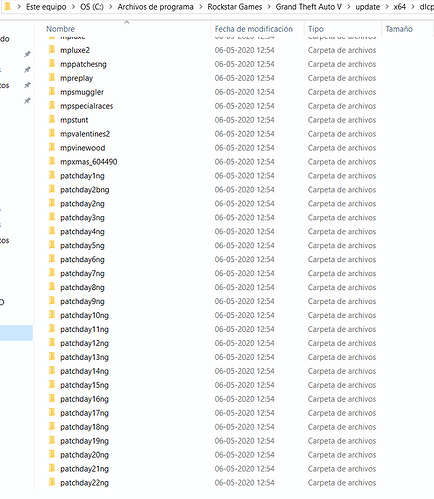Screen dimensions: 434x499
Task: Select the patchday17ng folder name
Action: (x=84, y=413)
